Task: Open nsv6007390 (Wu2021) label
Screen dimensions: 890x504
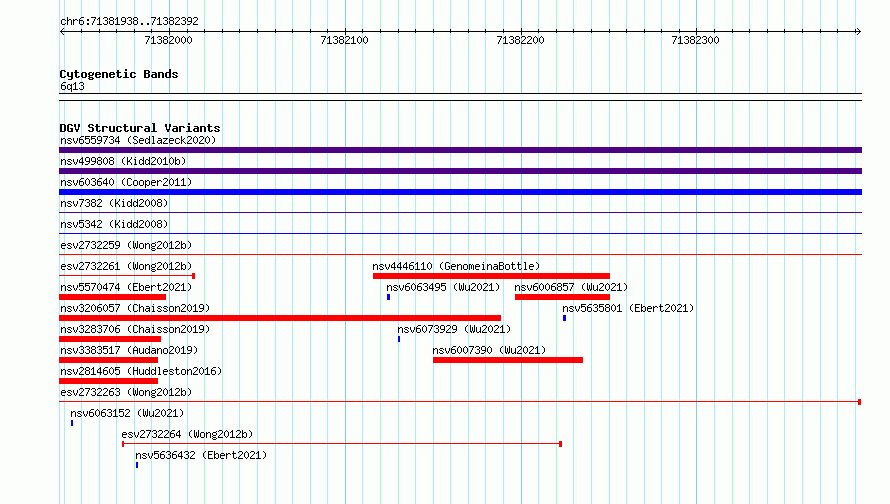Action: (489, 350)
